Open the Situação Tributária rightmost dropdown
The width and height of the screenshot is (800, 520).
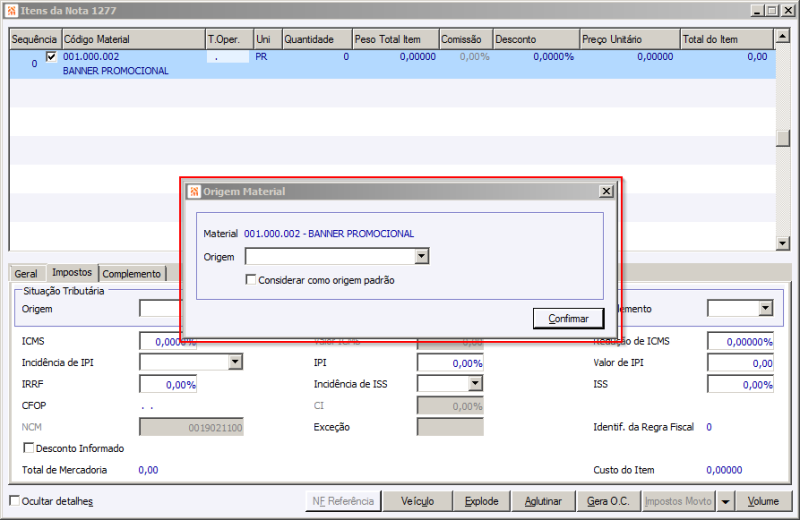(765, 308)
